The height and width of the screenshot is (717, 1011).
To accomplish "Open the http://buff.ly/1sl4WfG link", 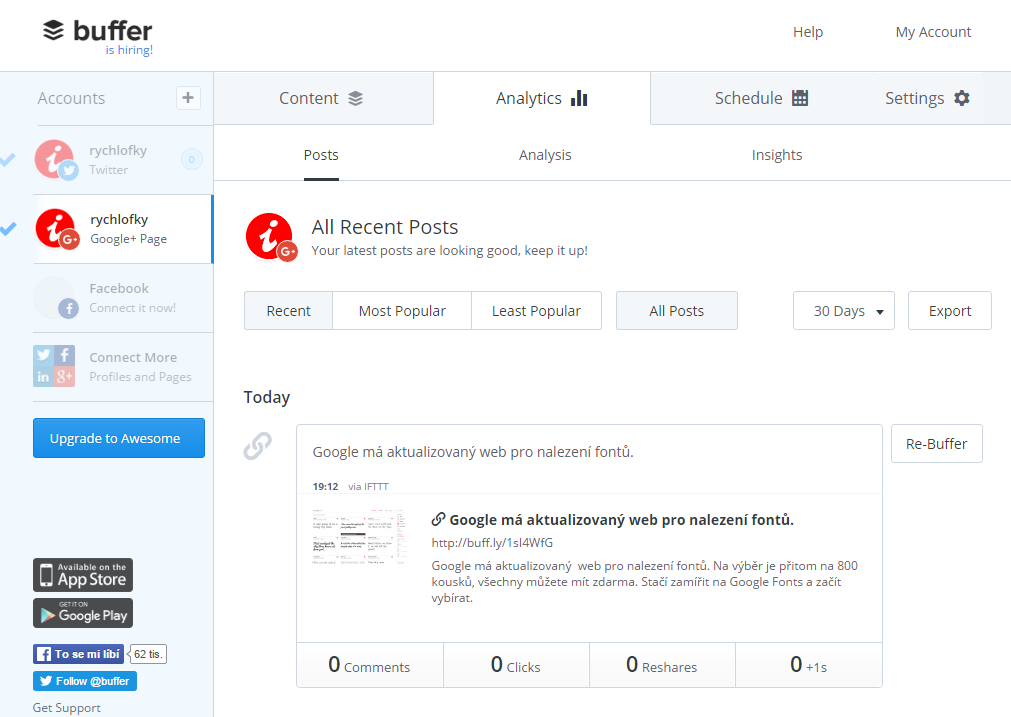I will 492,543.
